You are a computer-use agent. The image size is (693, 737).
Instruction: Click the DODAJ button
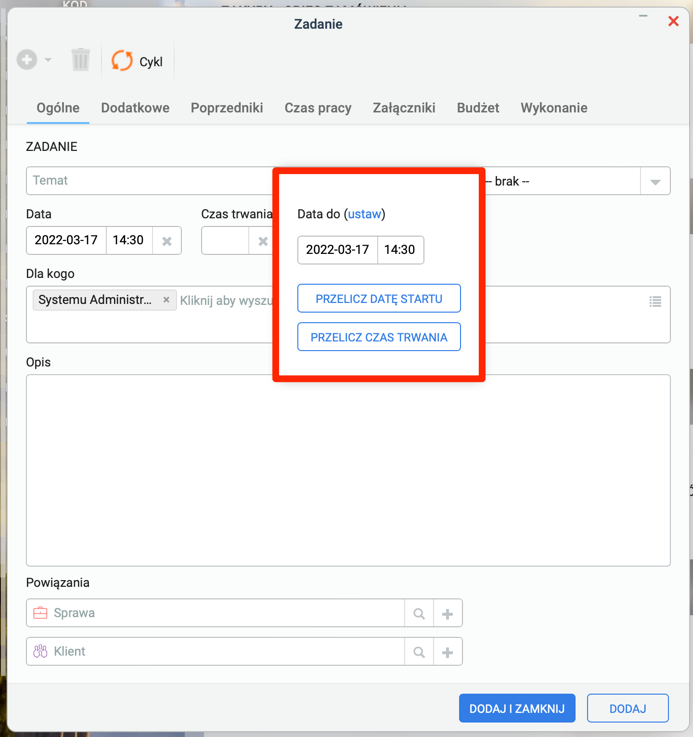tap(628, 708)
